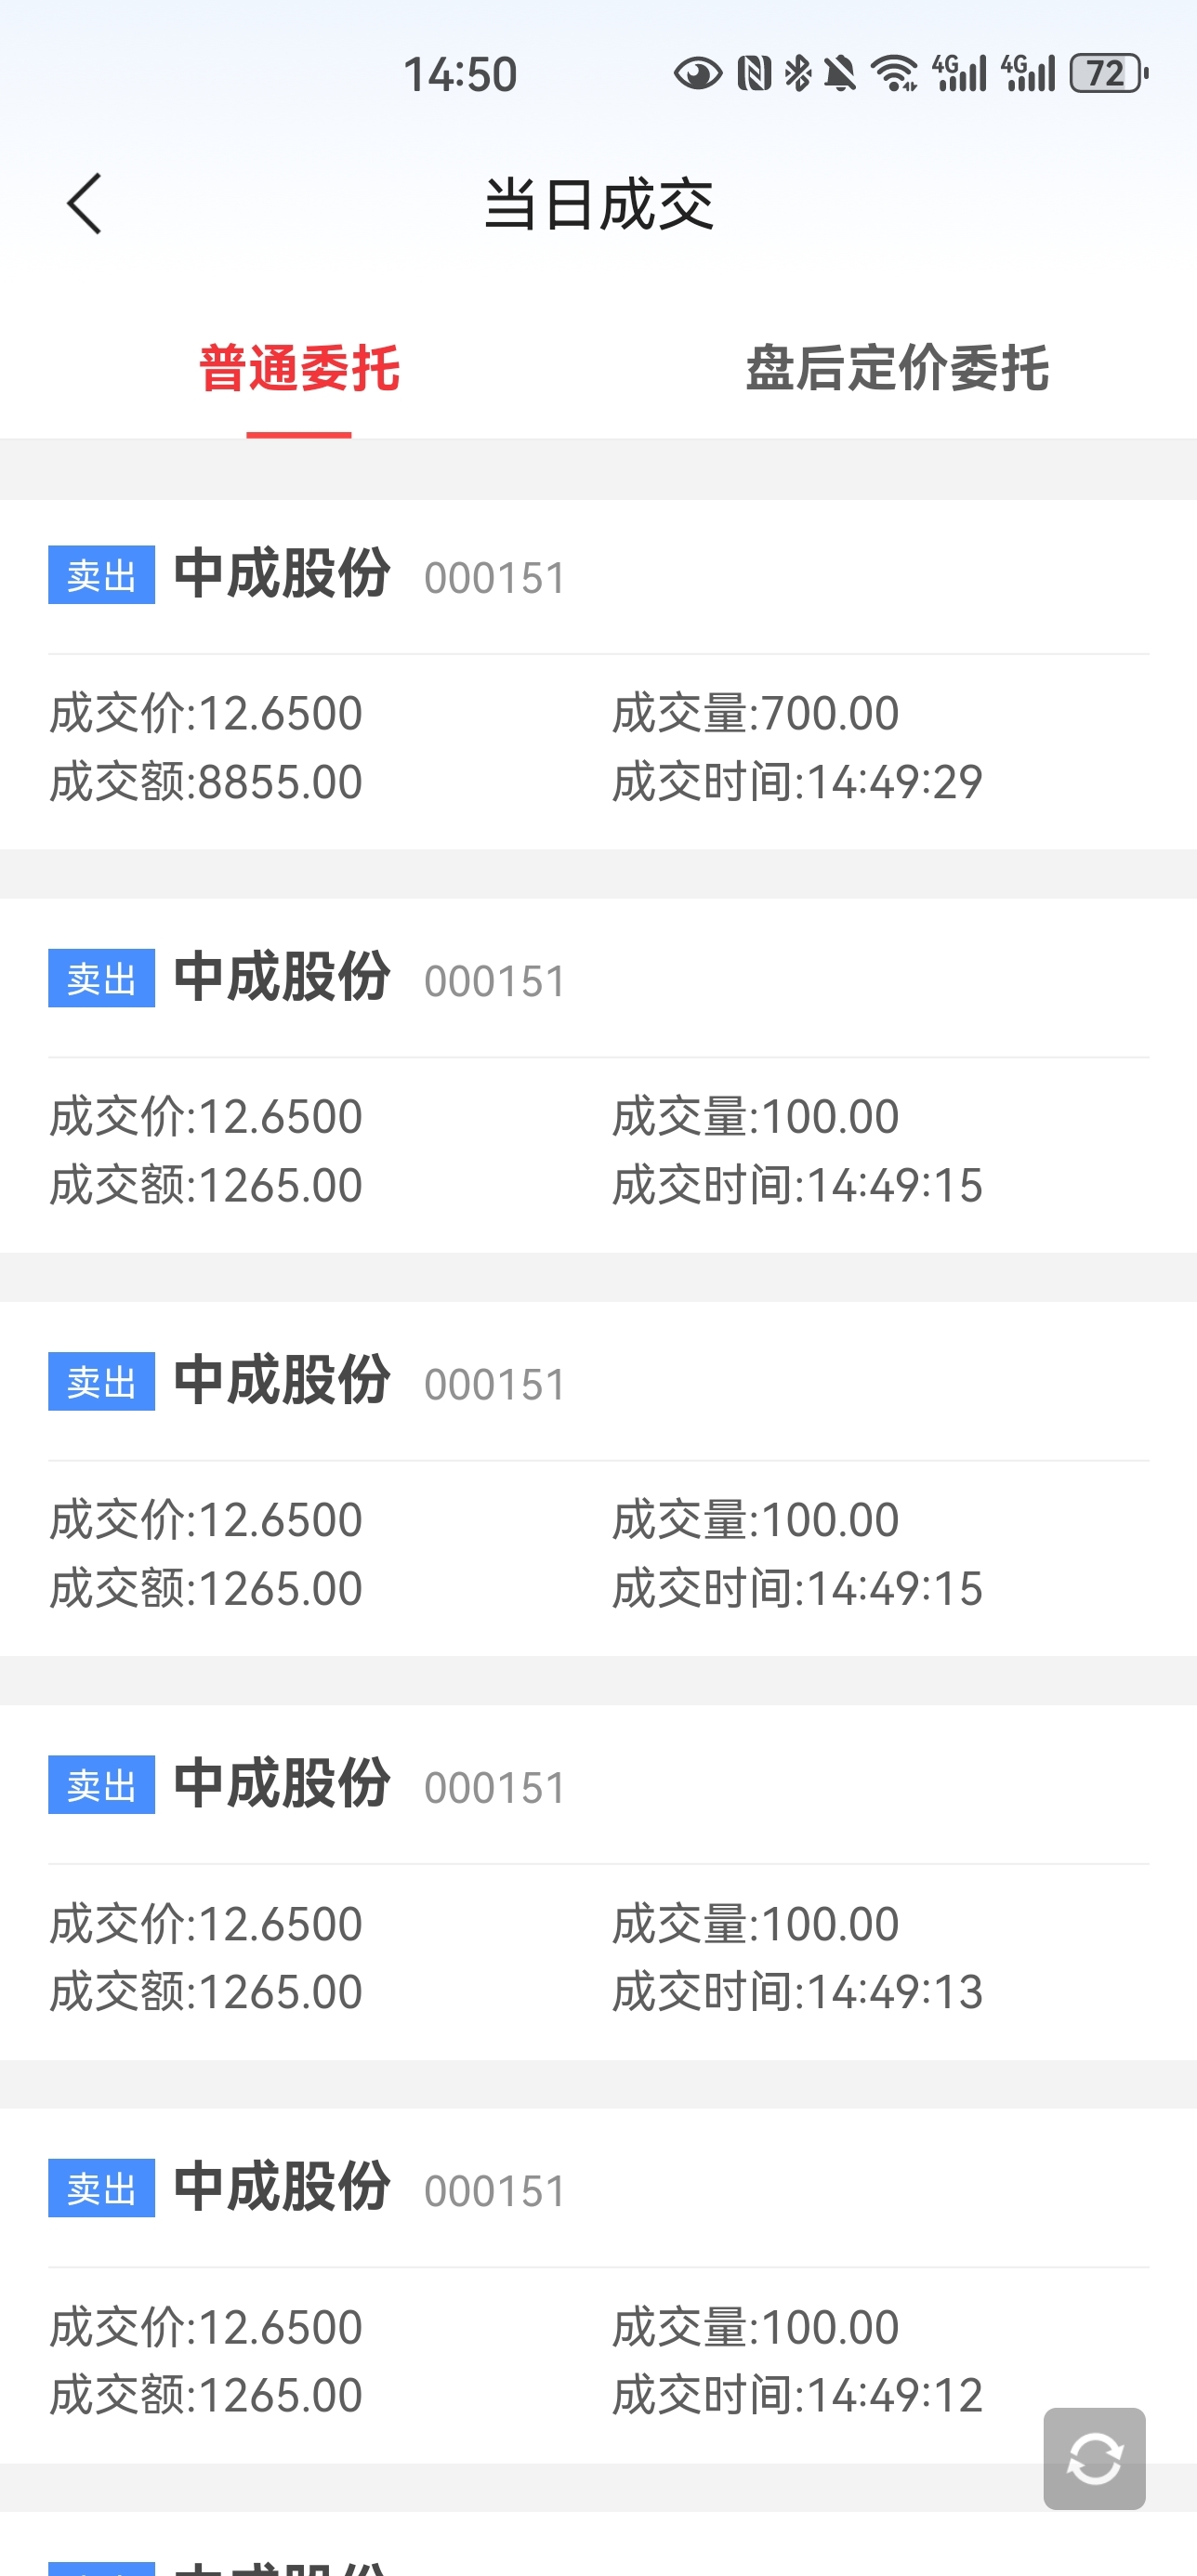Open the 14:49:12 中成股份 trade record
The width and height of the screenshot is (1197, 2576).
pos(598,2285)
